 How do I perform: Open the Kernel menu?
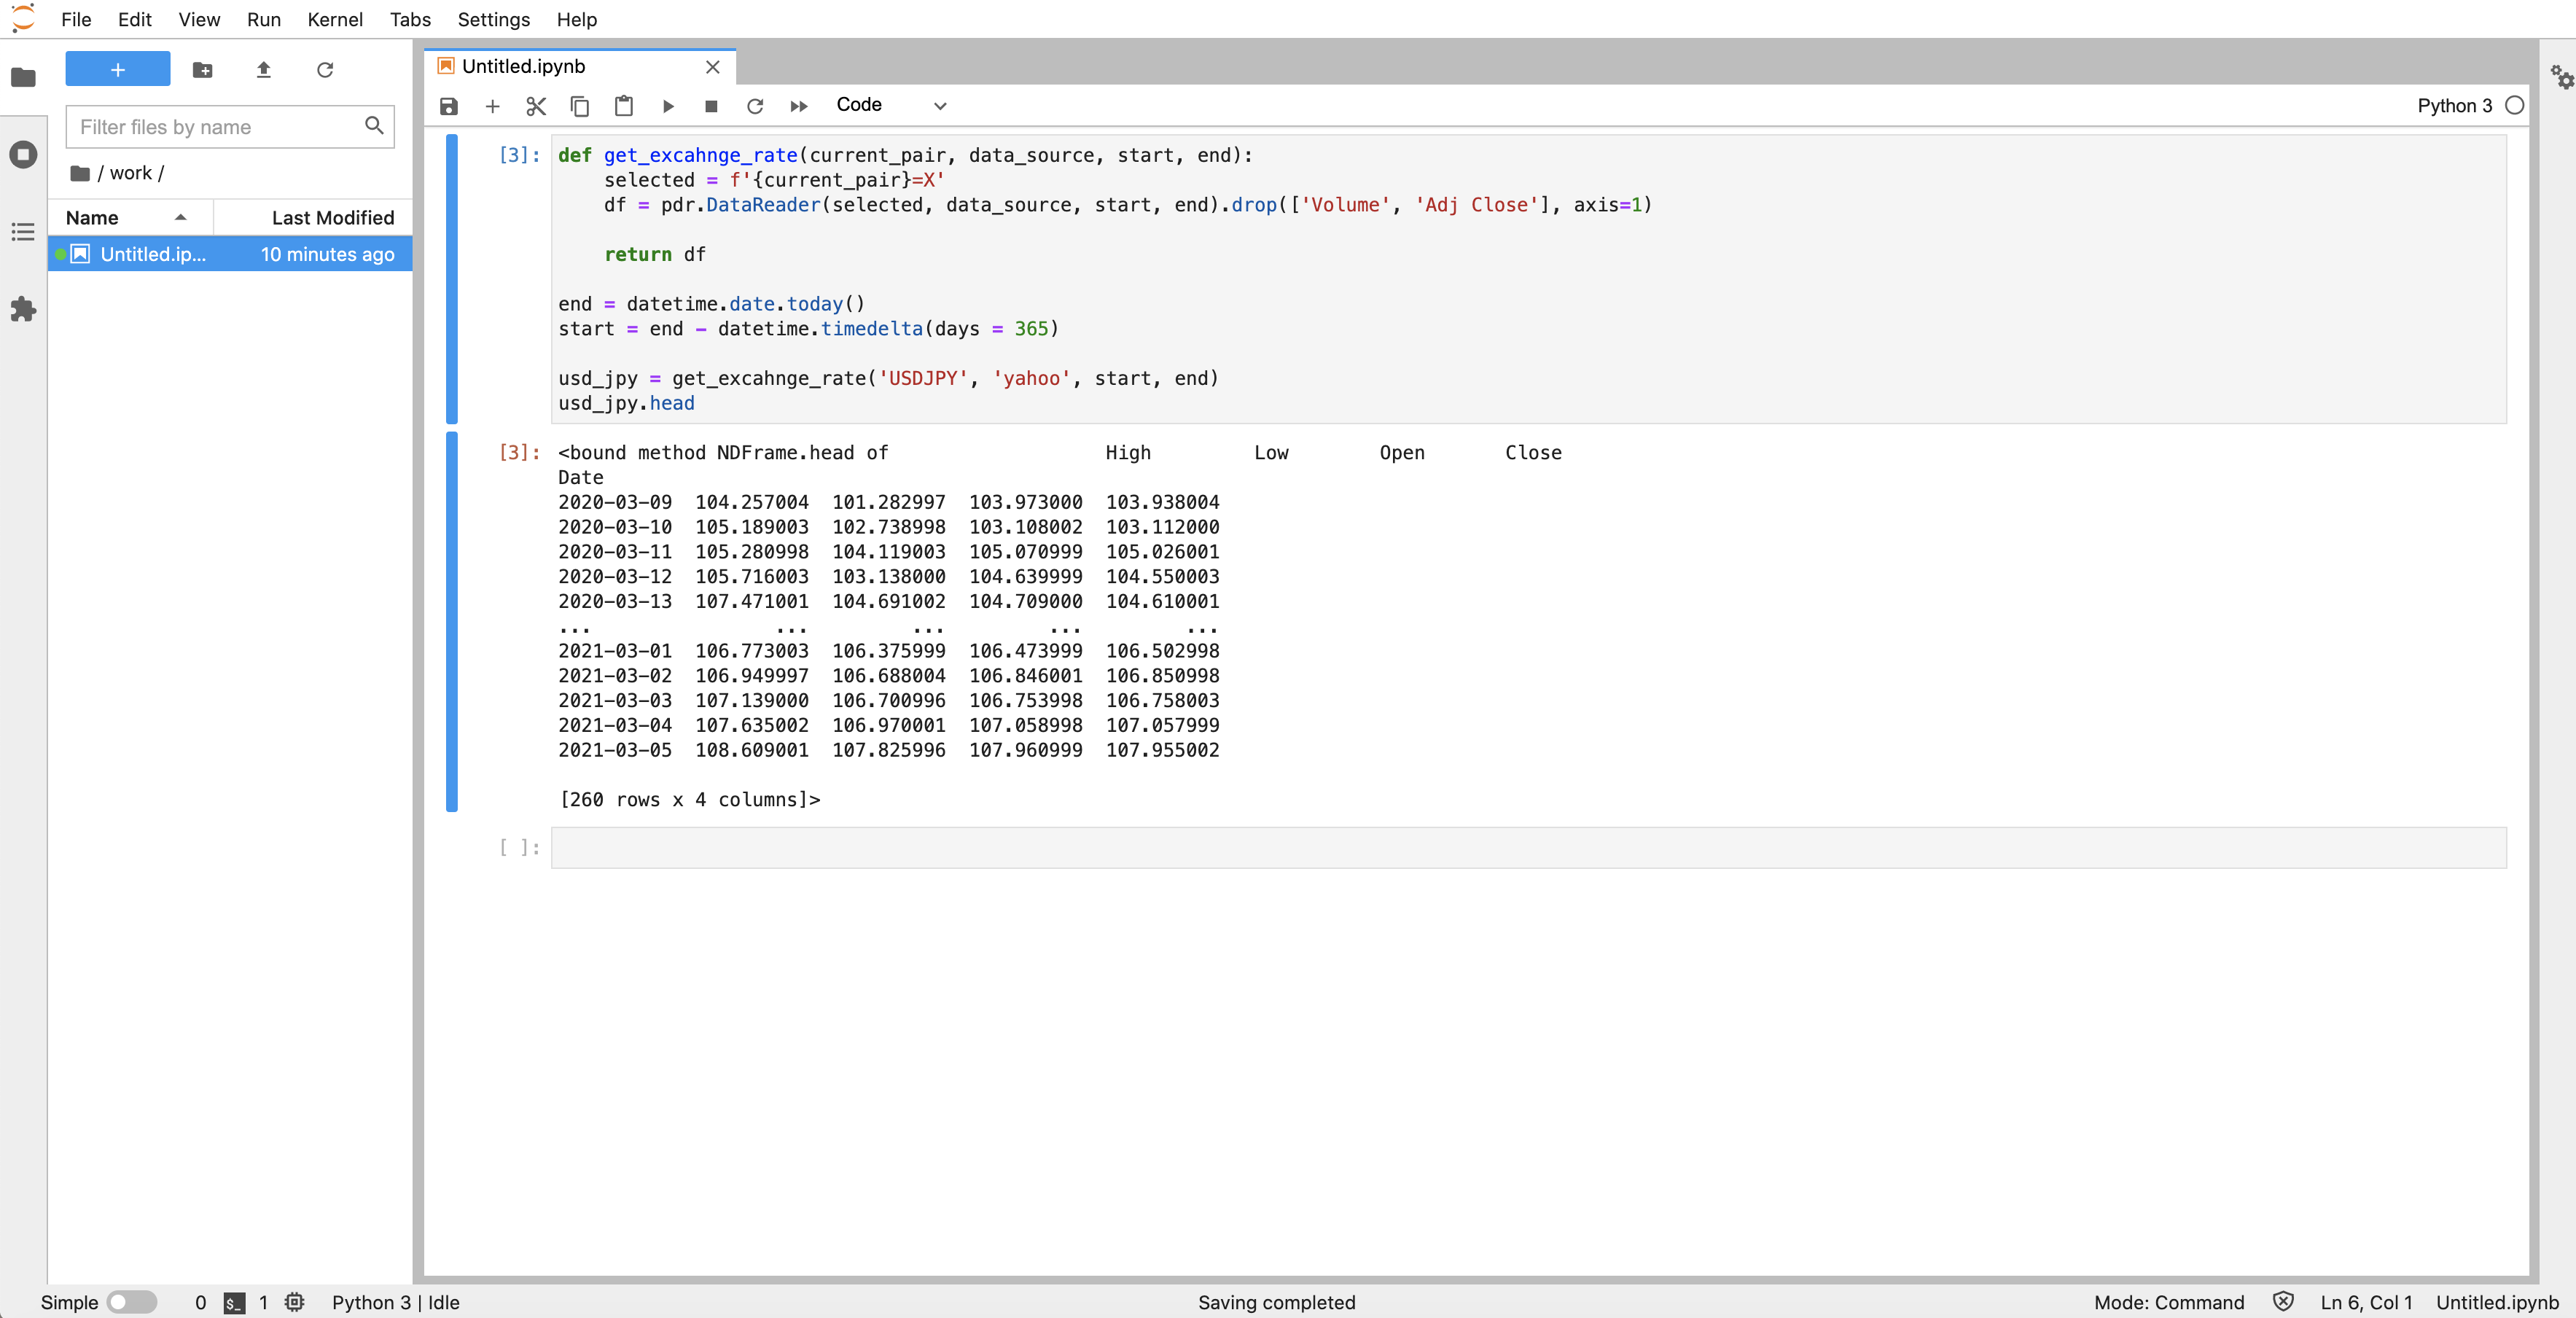(334, 19)
